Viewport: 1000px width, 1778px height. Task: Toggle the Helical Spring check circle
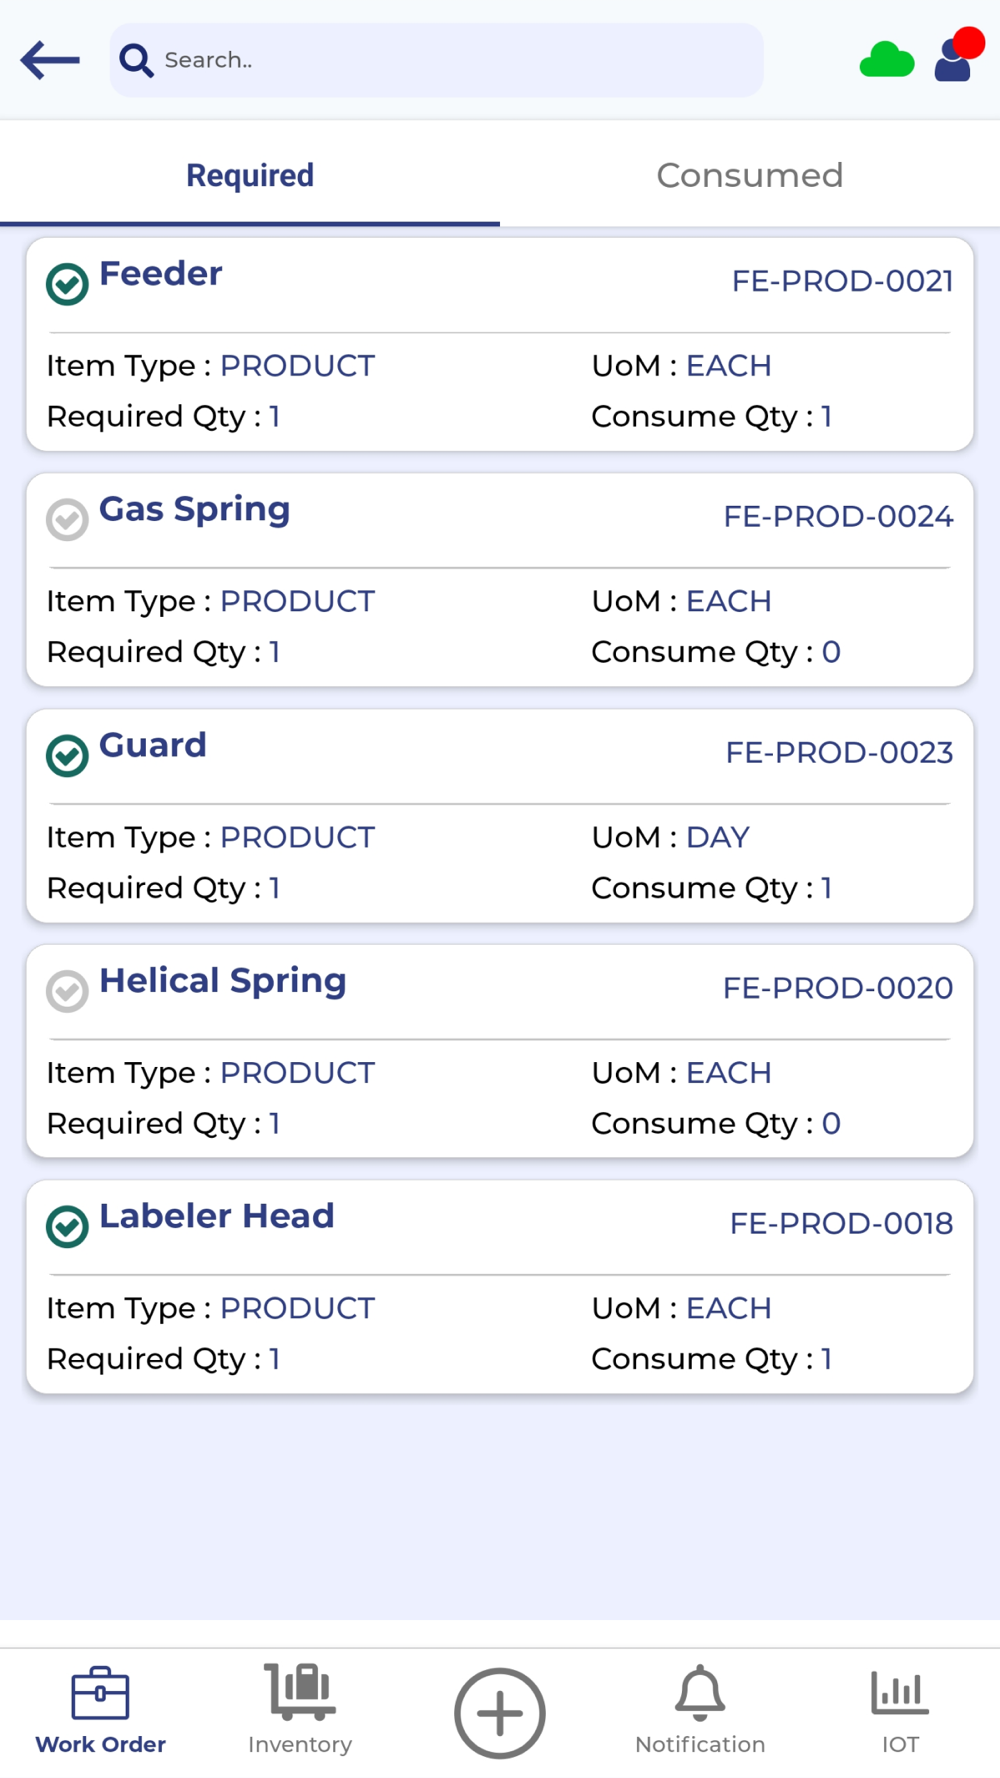[x=68, y=991]
